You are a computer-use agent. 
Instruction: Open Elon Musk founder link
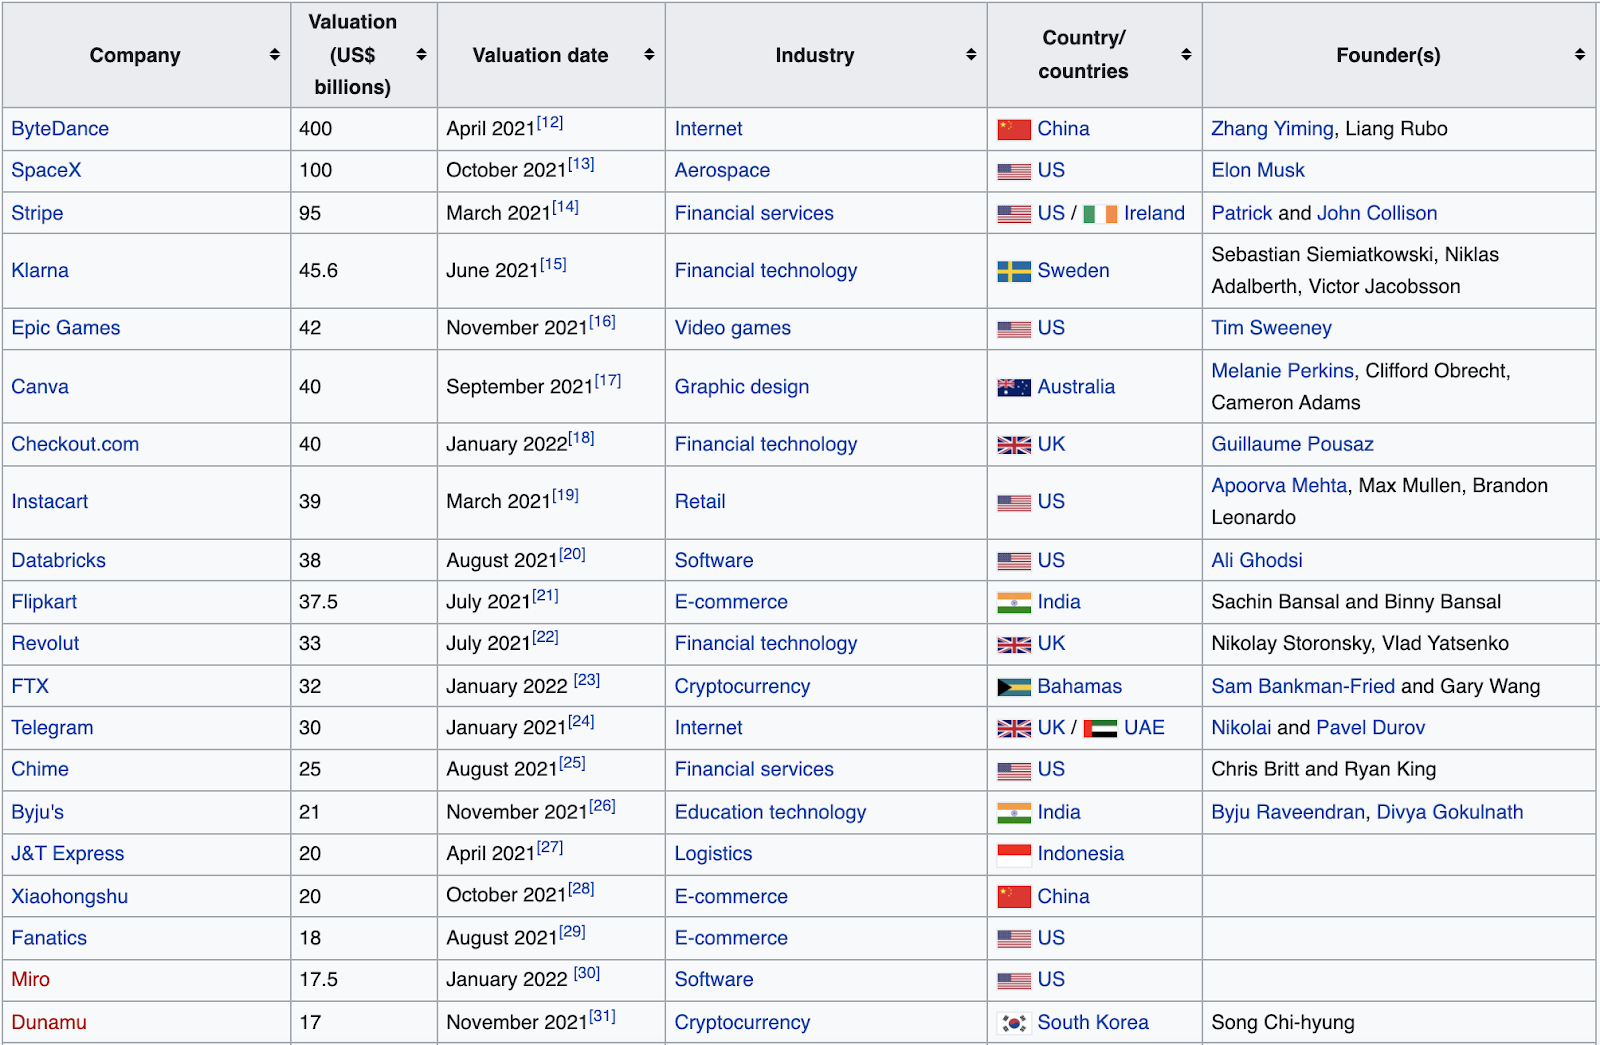(x=1258, y=170)
